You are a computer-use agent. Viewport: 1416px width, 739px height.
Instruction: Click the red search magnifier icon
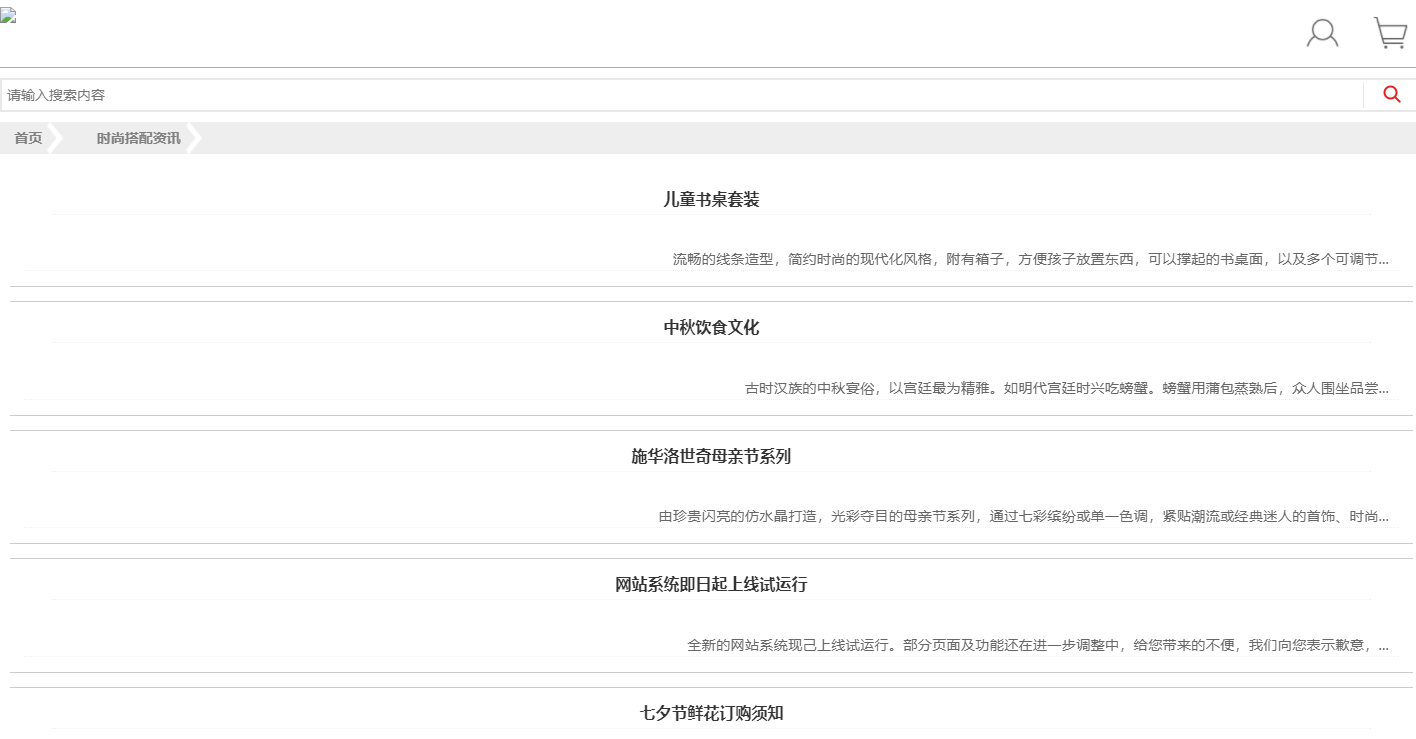pyautogui.click(x=1391, y=95)
